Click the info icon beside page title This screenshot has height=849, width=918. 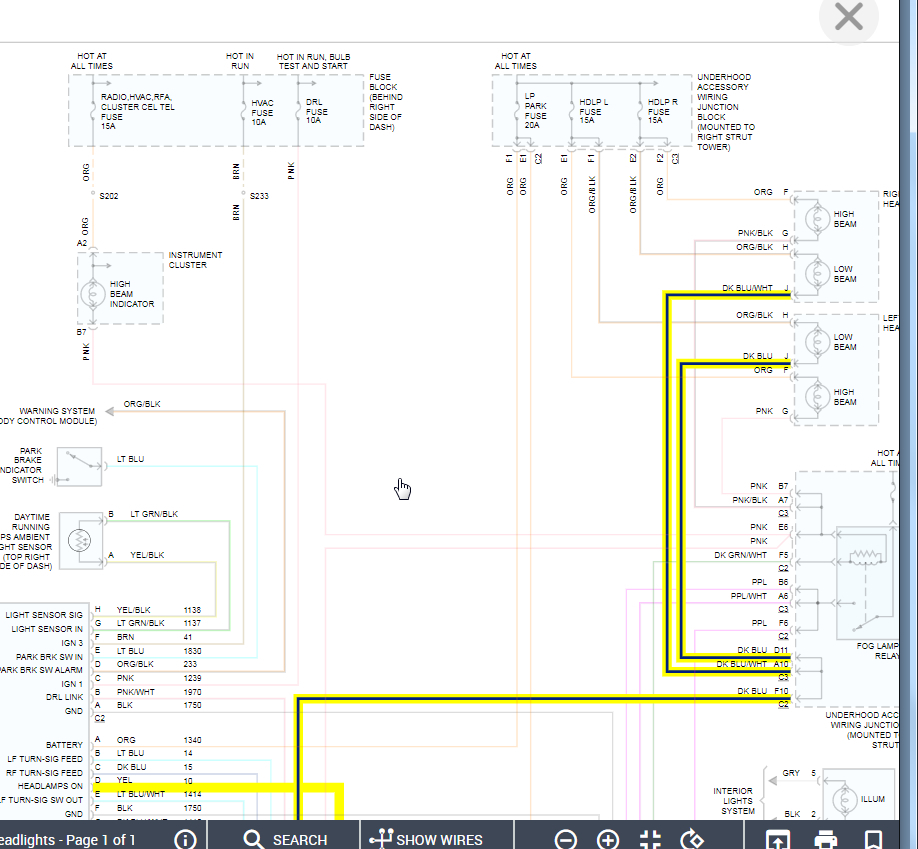[186, 839]
